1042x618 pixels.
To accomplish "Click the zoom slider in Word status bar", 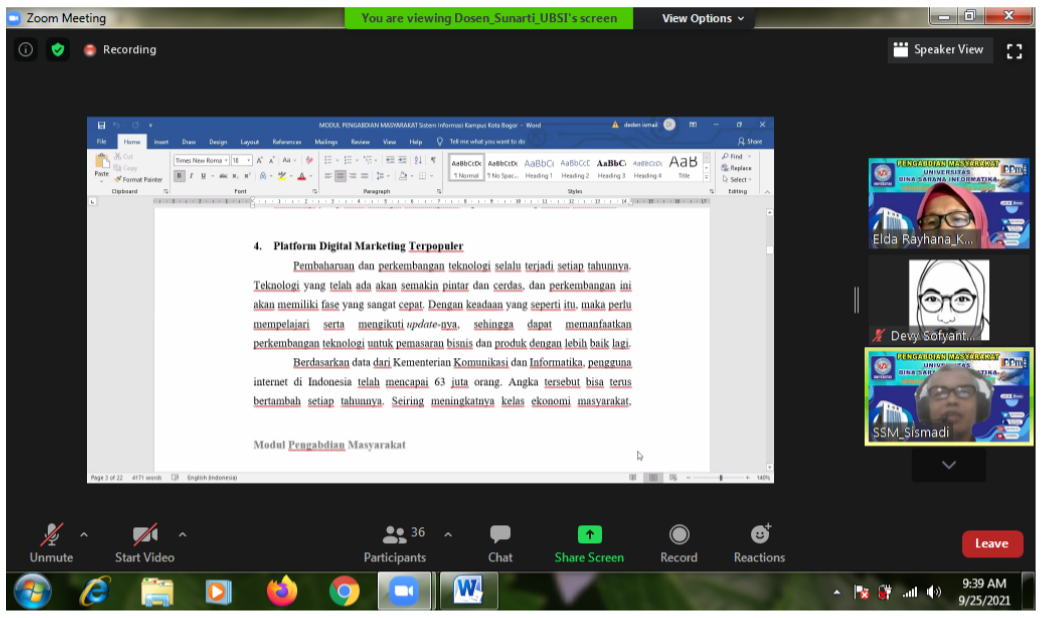I will 720,478.
